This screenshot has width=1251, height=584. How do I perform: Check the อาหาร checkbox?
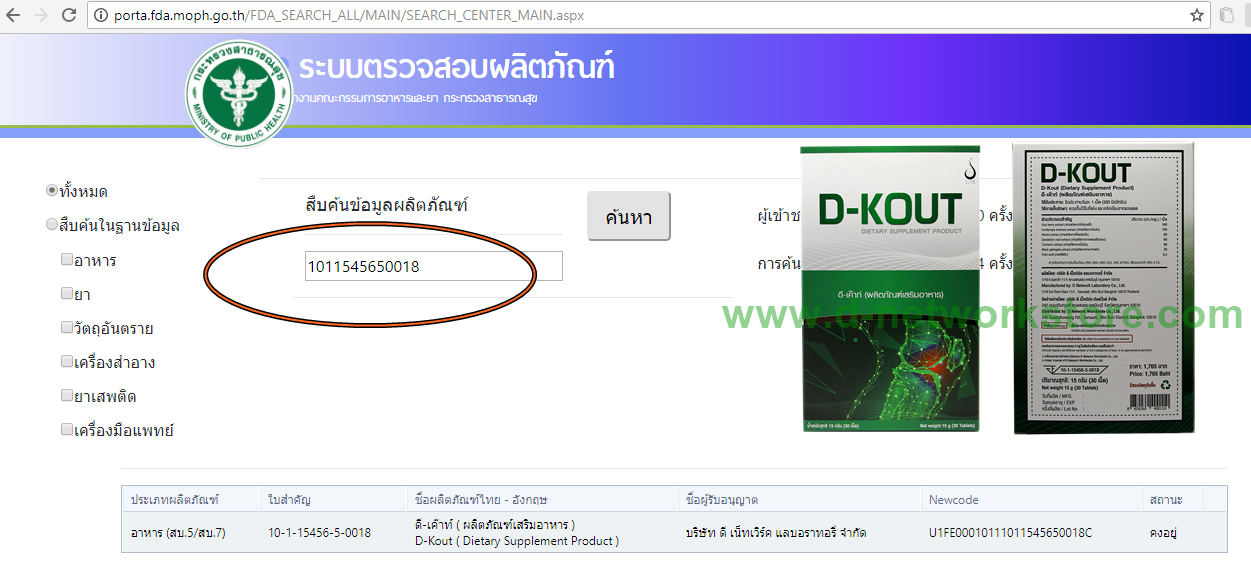[x=67, y=259]
